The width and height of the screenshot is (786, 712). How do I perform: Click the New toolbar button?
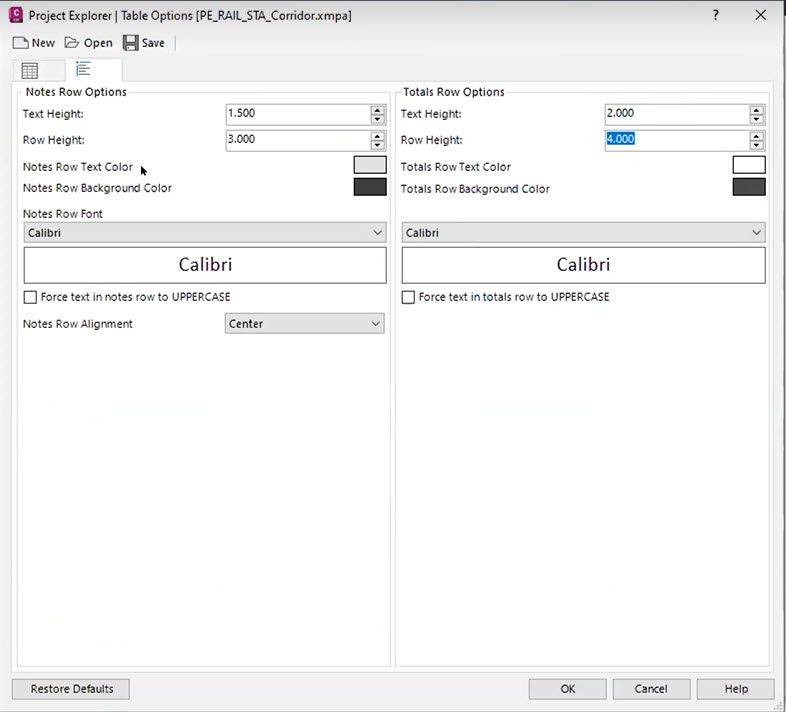click(x=34, y=43)
